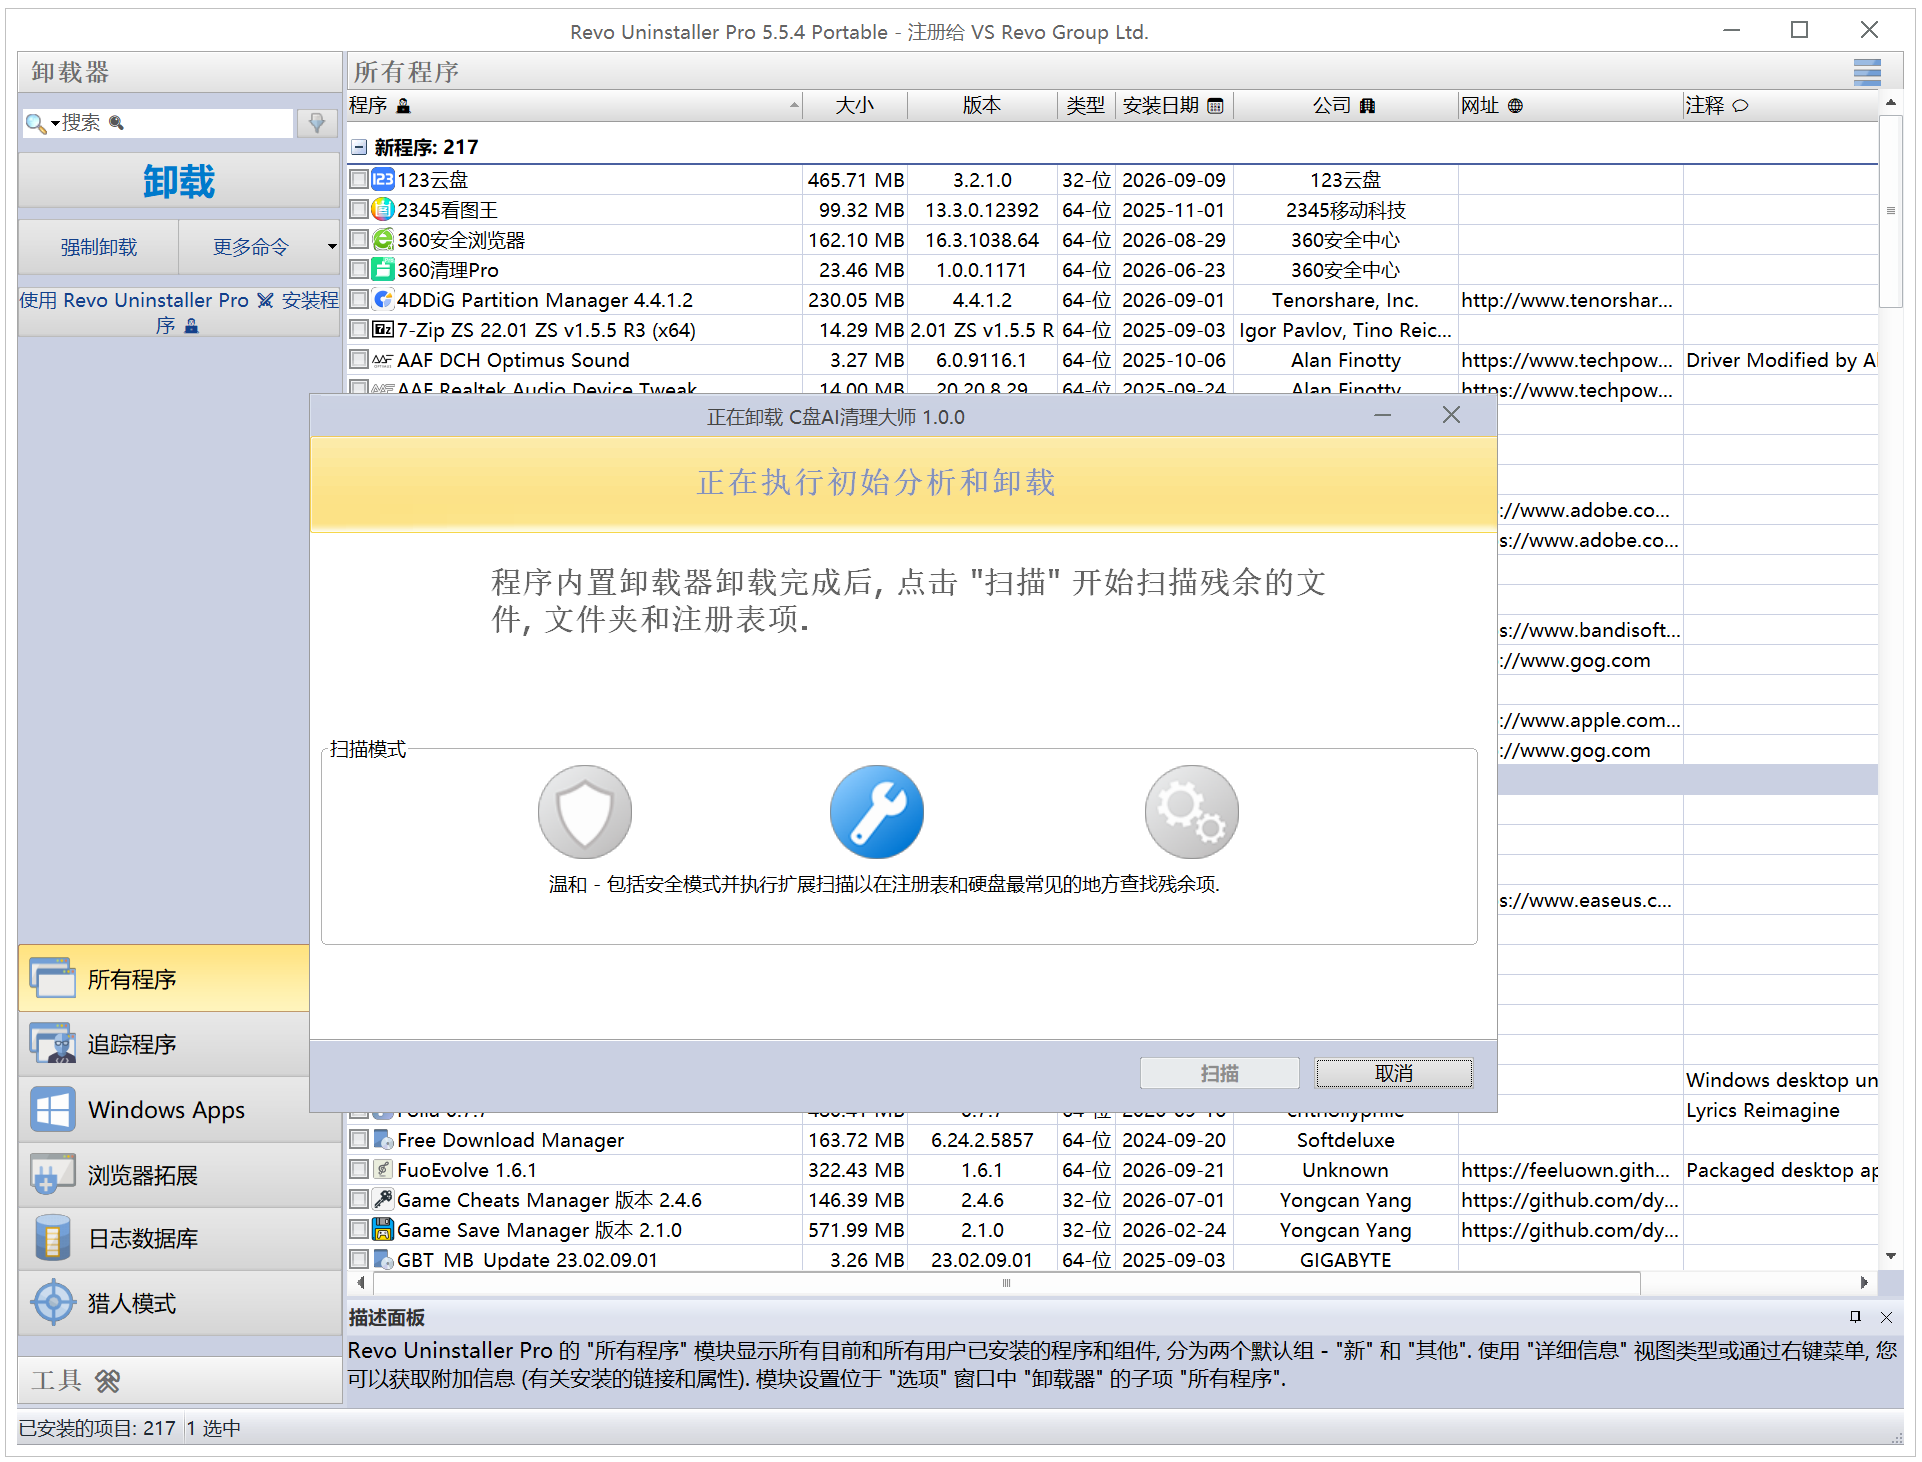Click the 更多命令 button

tap(251, 247)
